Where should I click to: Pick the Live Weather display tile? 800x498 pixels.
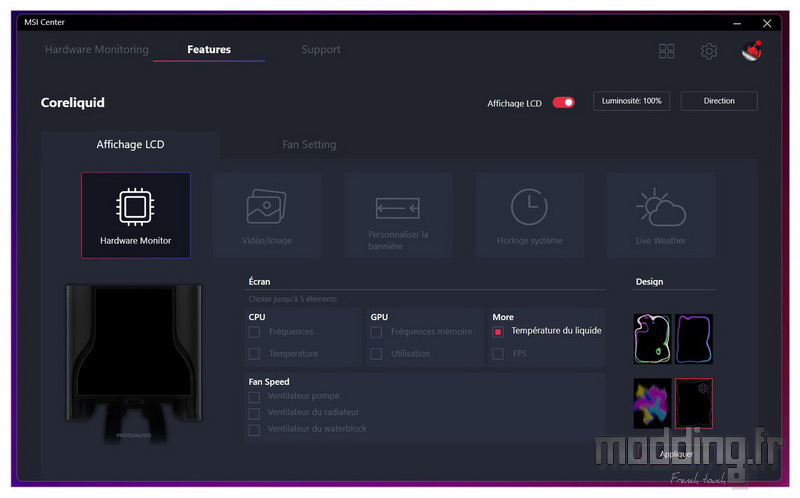[x=661, y=215]
